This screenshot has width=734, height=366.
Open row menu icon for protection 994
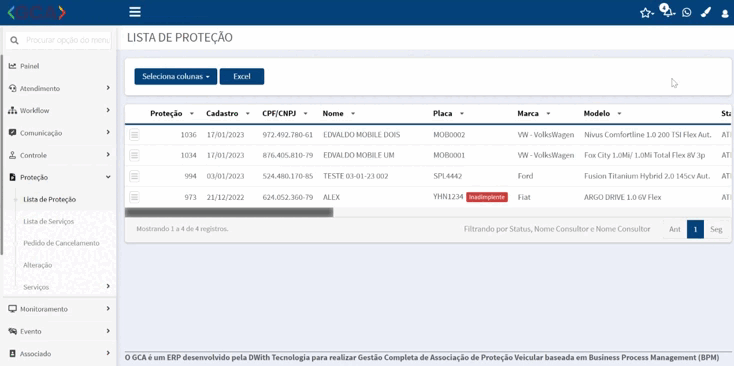pos(134,176)
